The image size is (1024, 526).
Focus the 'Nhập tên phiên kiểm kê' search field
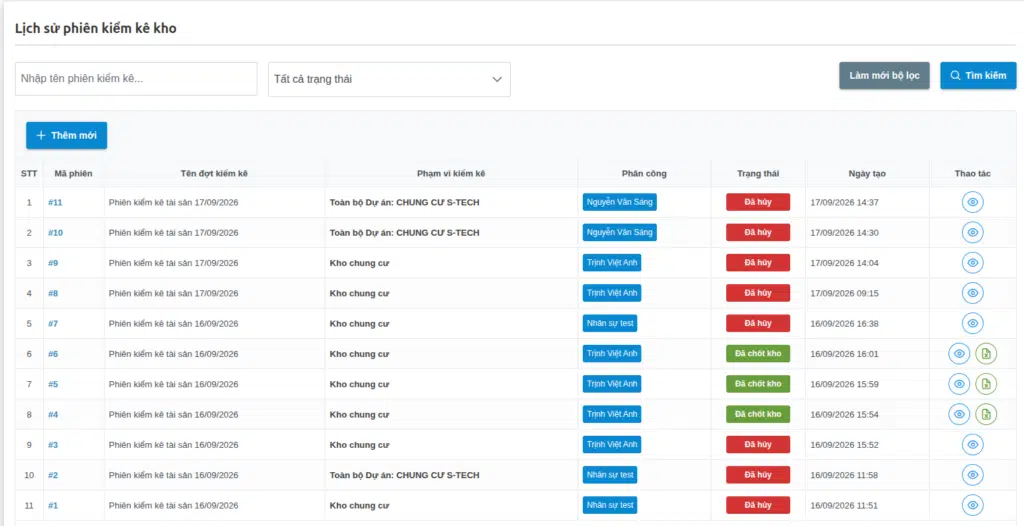click(x=136, y=78)
